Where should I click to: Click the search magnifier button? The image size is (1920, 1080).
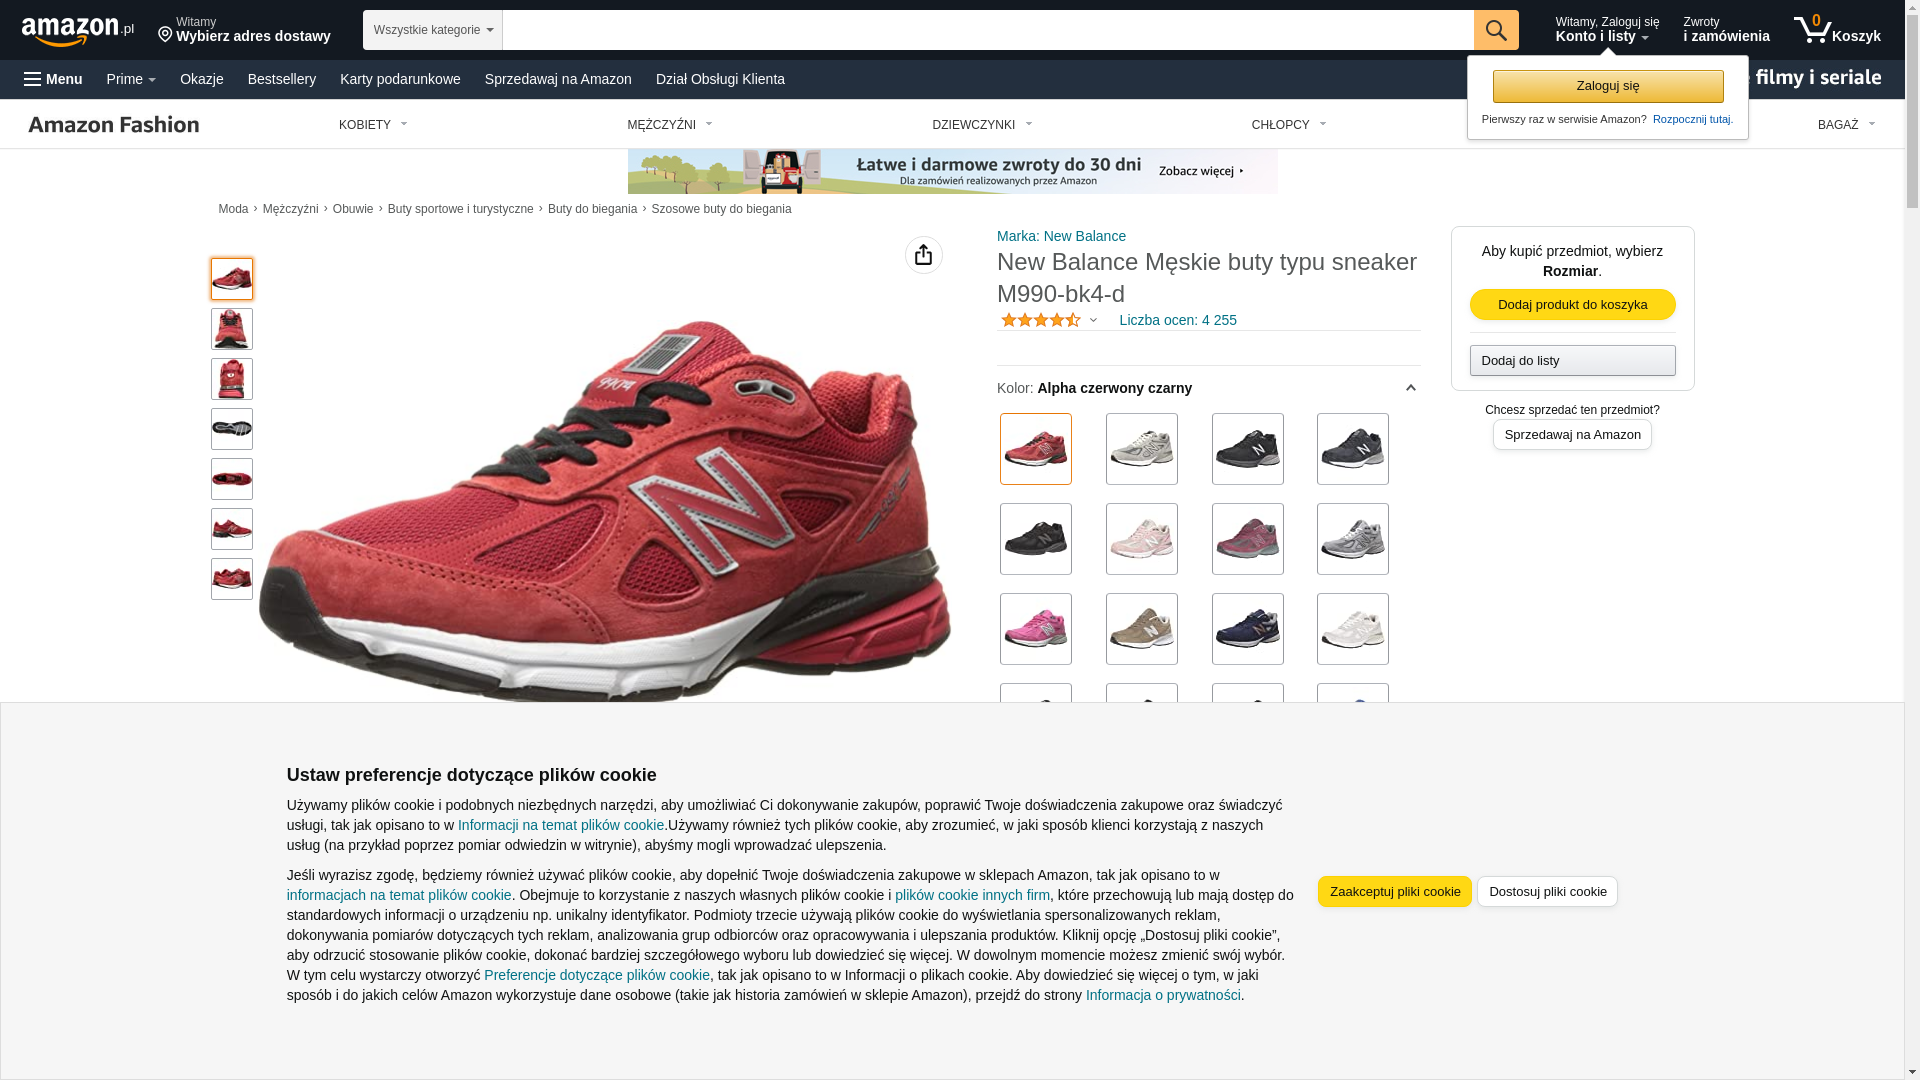click(1496, 30)
